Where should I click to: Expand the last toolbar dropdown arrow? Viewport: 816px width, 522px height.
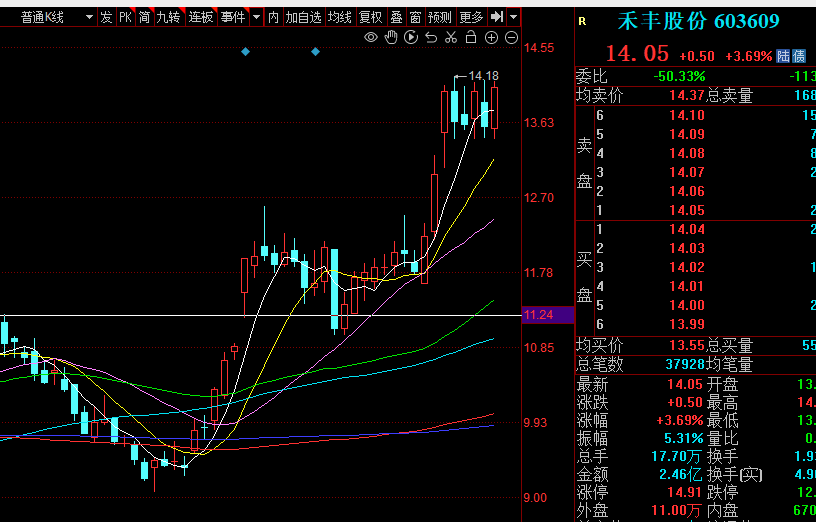(x=514, y=18)
